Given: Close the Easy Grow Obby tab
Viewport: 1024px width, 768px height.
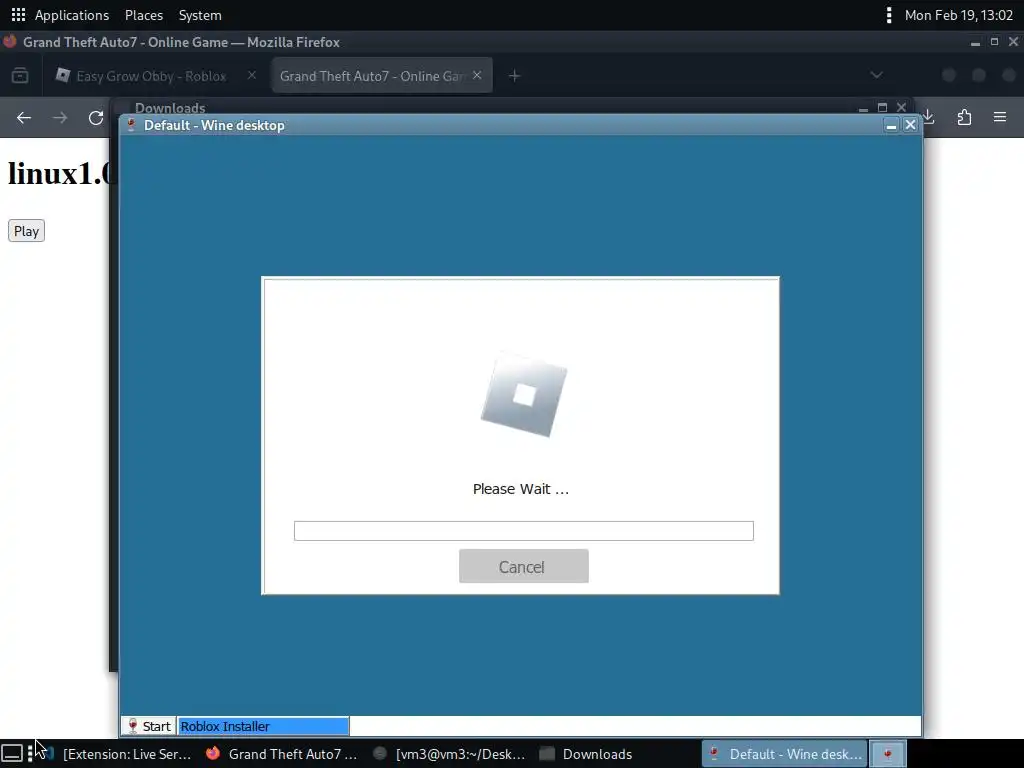Looking at the screenshot, I should click(251, 75).
